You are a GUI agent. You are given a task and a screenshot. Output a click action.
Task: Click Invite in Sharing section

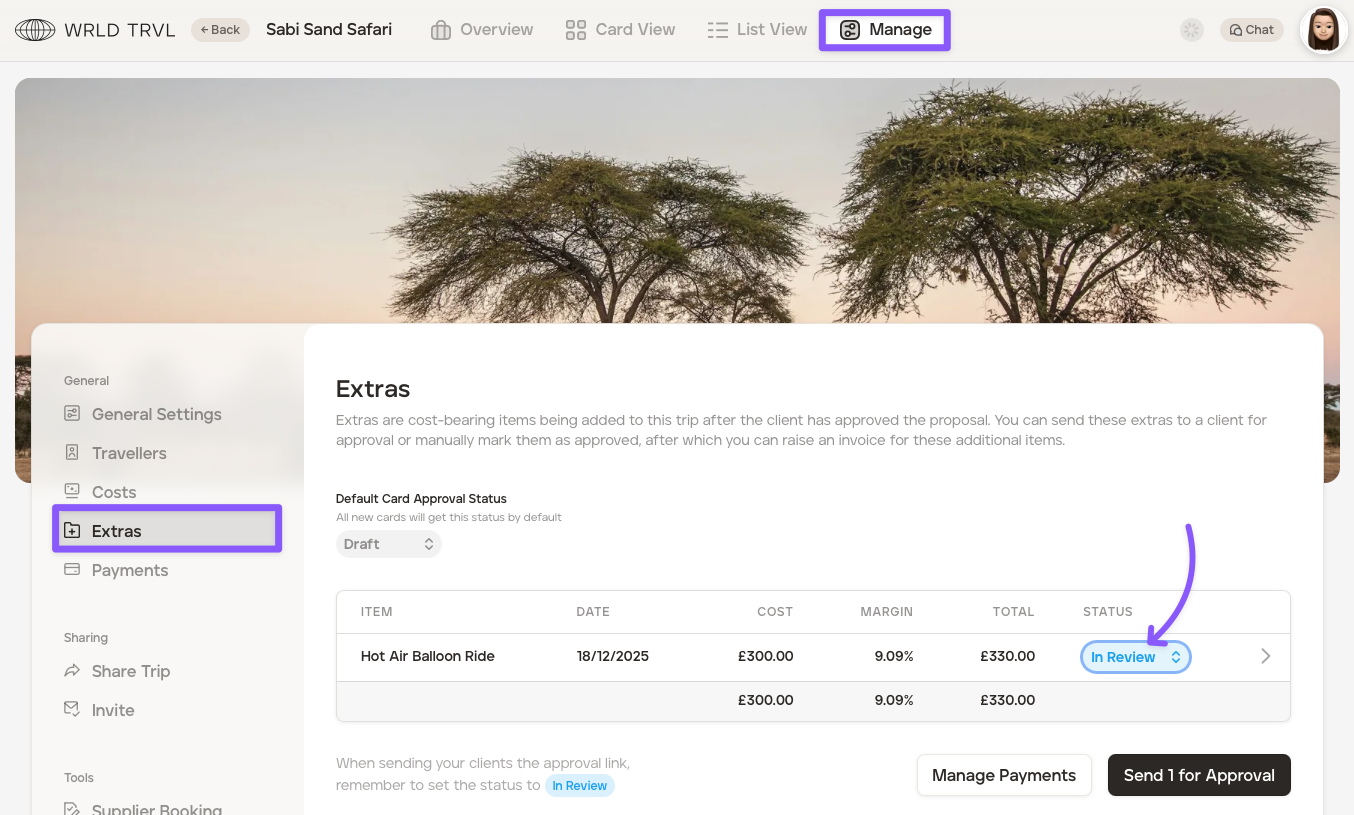[x=112, y=710]
